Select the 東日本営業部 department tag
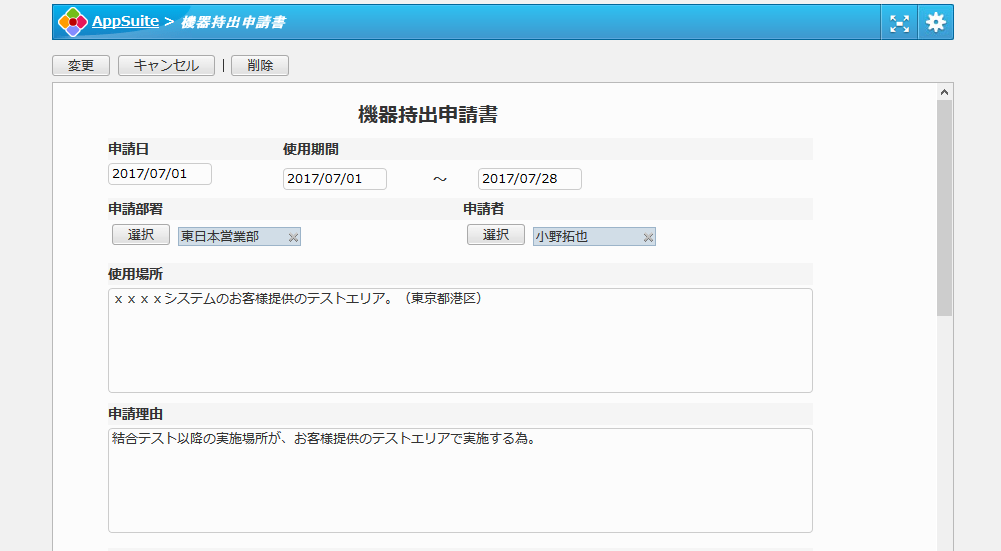The width and height of the screenshot is (1001, 551). (230, 237)
